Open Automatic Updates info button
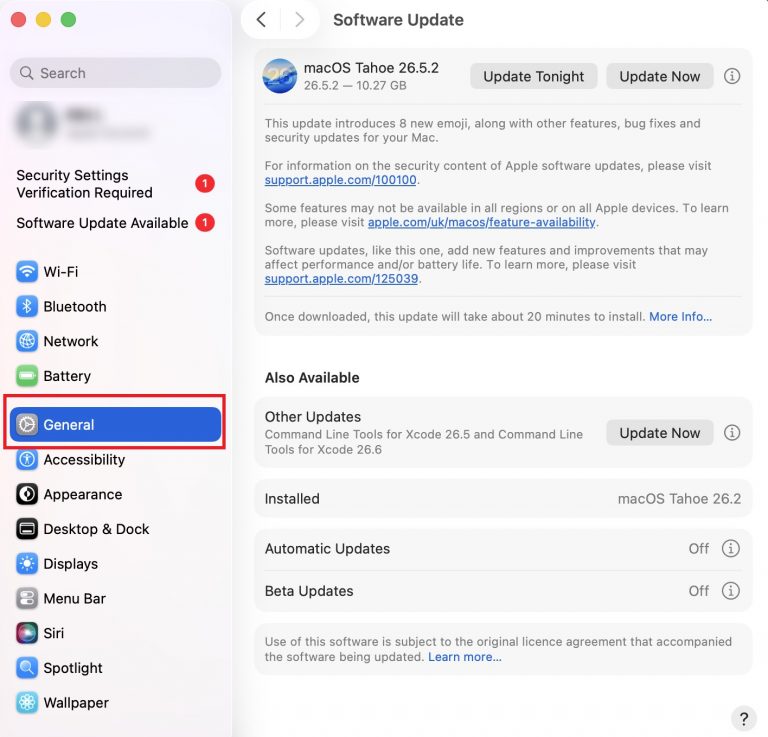768x737 pixels. point(730,548)
